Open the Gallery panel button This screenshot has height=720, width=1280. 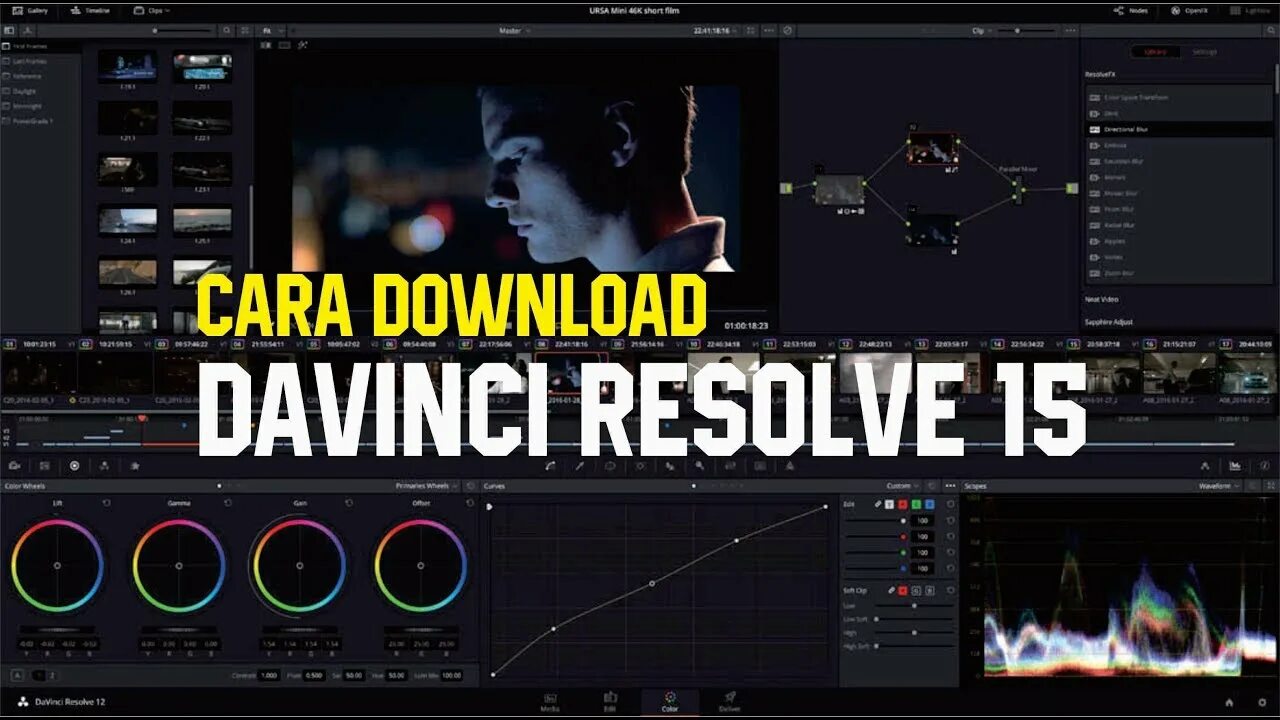pyautogui.click(x=28, y=10)
